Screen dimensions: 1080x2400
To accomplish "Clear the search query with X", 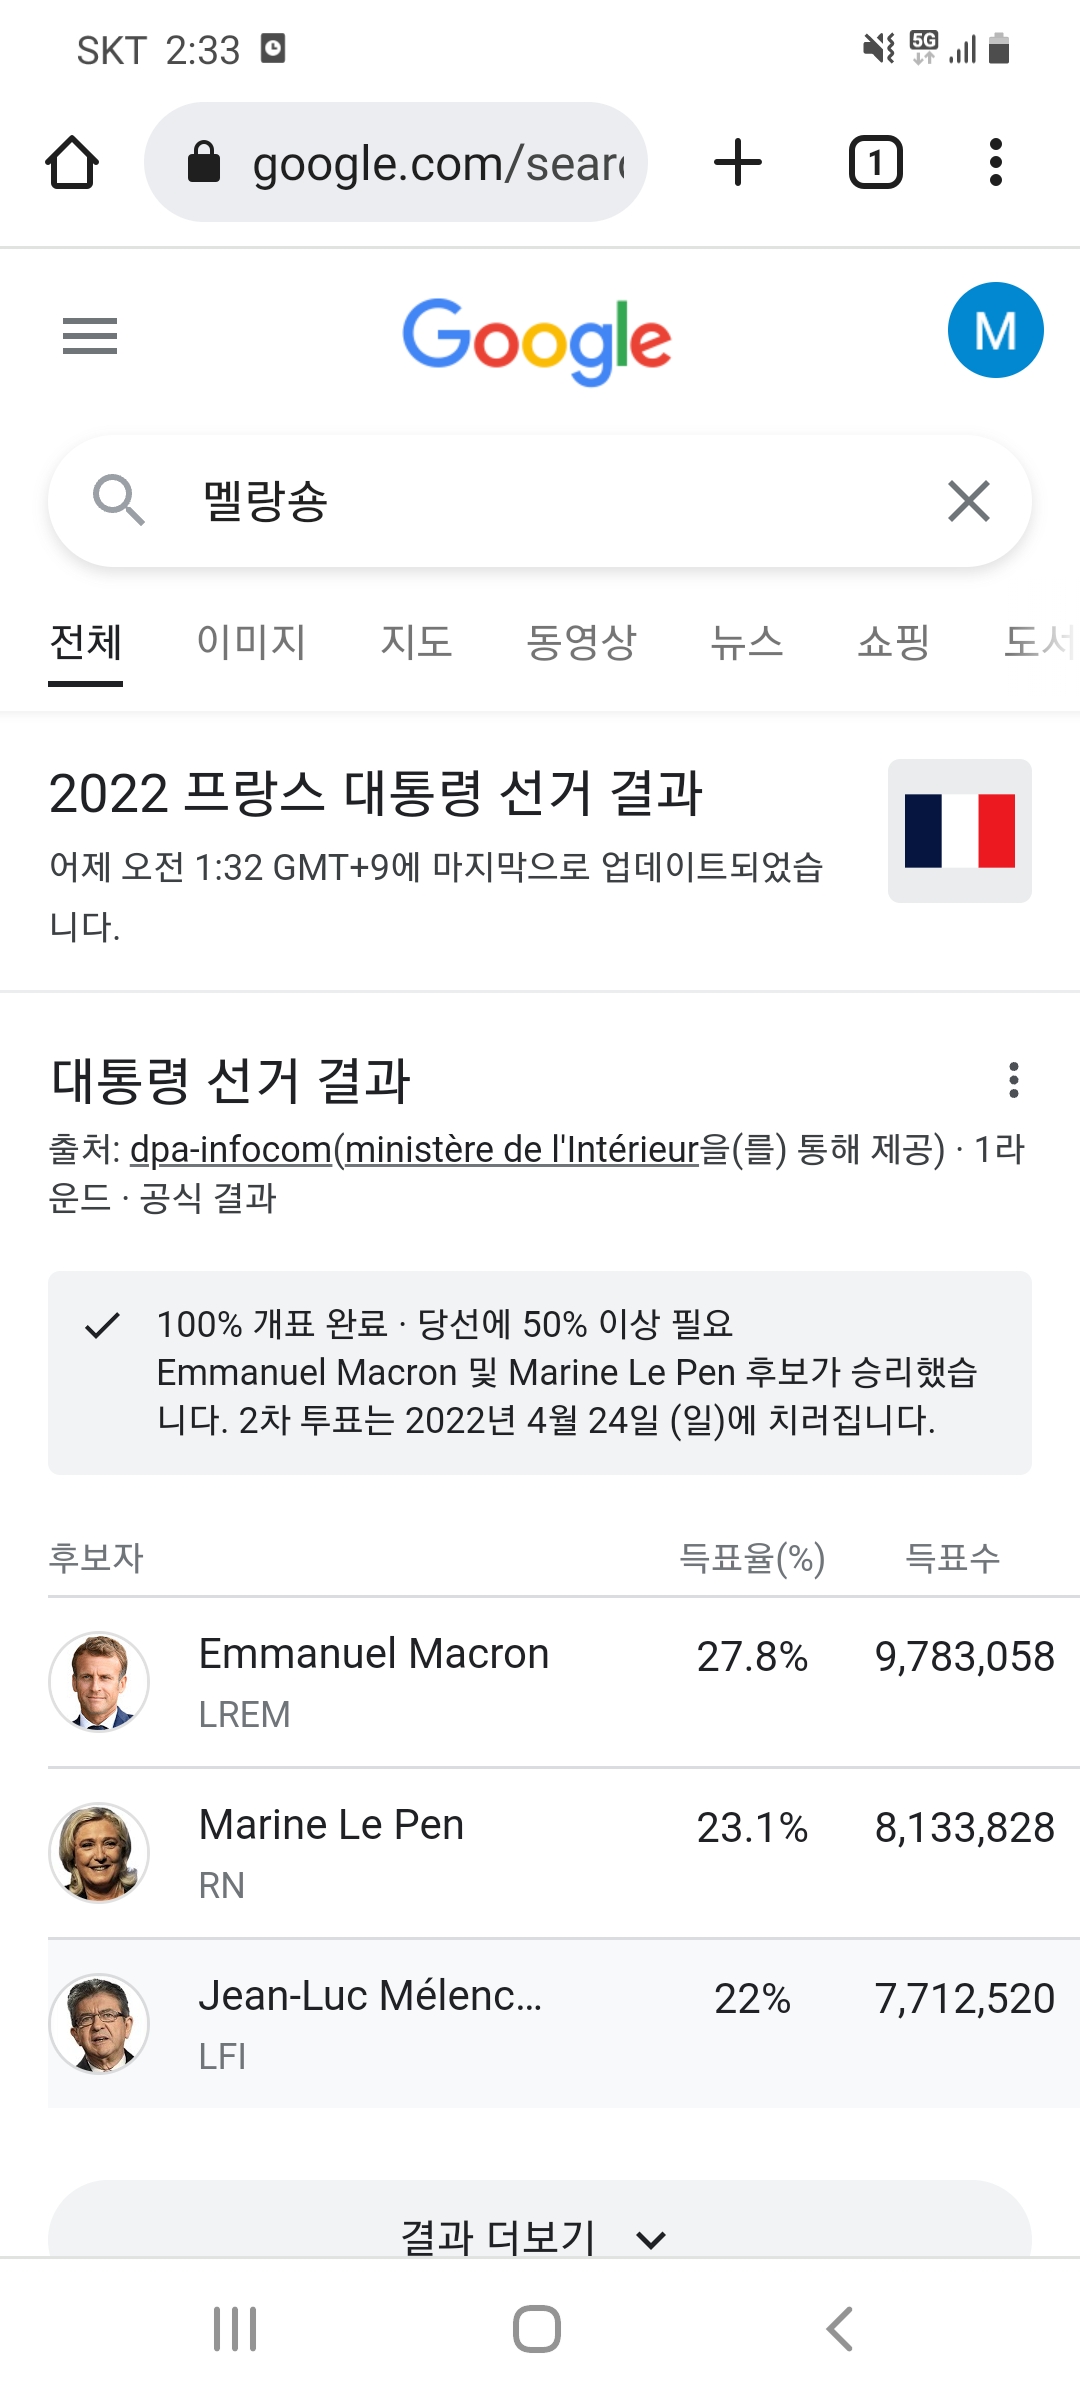I will pos(968,501).
